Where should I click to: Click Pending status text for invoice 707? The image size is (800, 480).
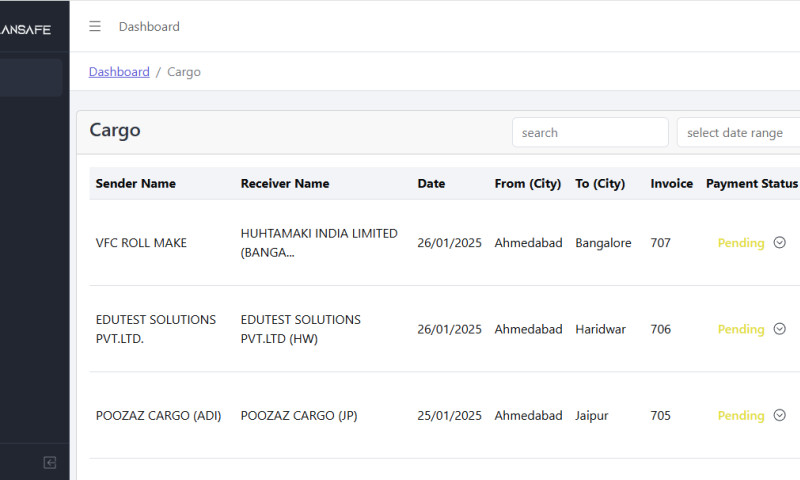point(741,243)
